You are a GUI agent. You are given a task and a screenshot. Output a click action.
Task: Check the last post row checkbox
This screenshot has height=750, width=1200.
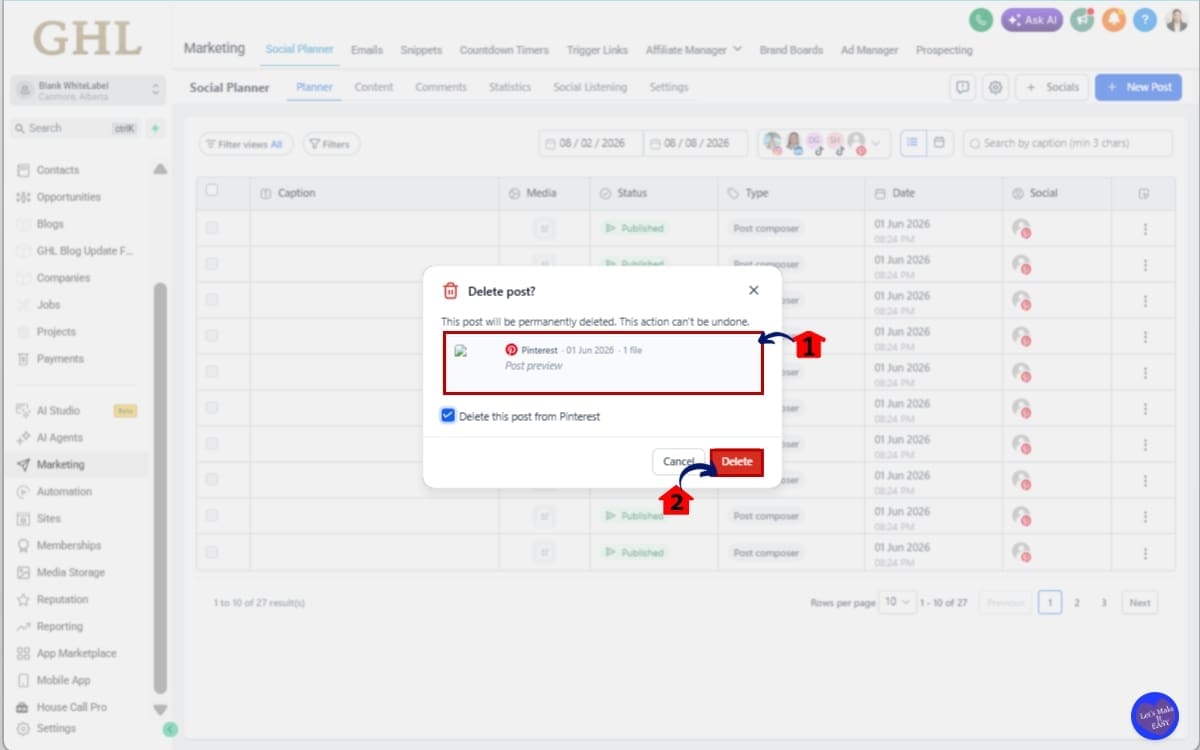click(211, 552)
